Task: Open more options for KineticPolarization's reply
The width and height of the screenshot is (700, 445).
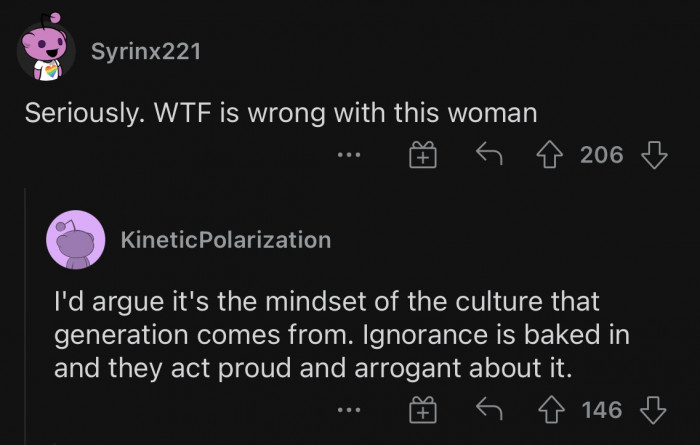Action: click(349, 411)
